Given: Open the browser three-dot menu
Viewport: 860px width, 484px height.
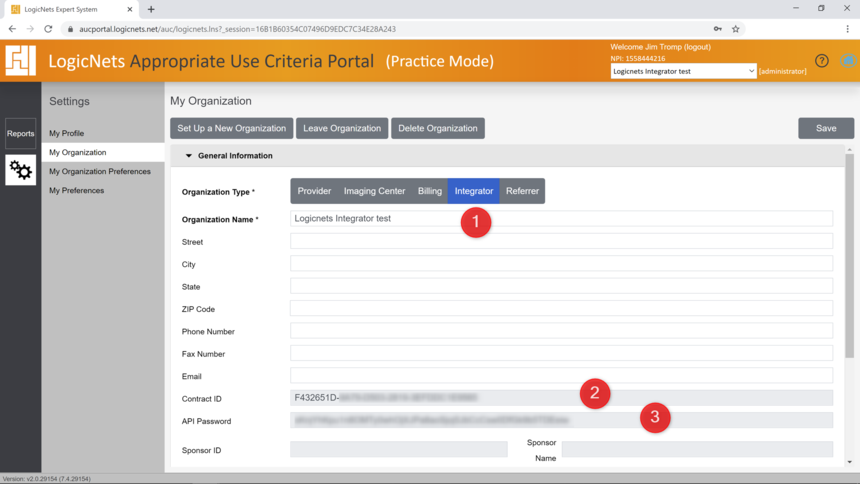Looking at the screenshot, I should pos(847,29).
